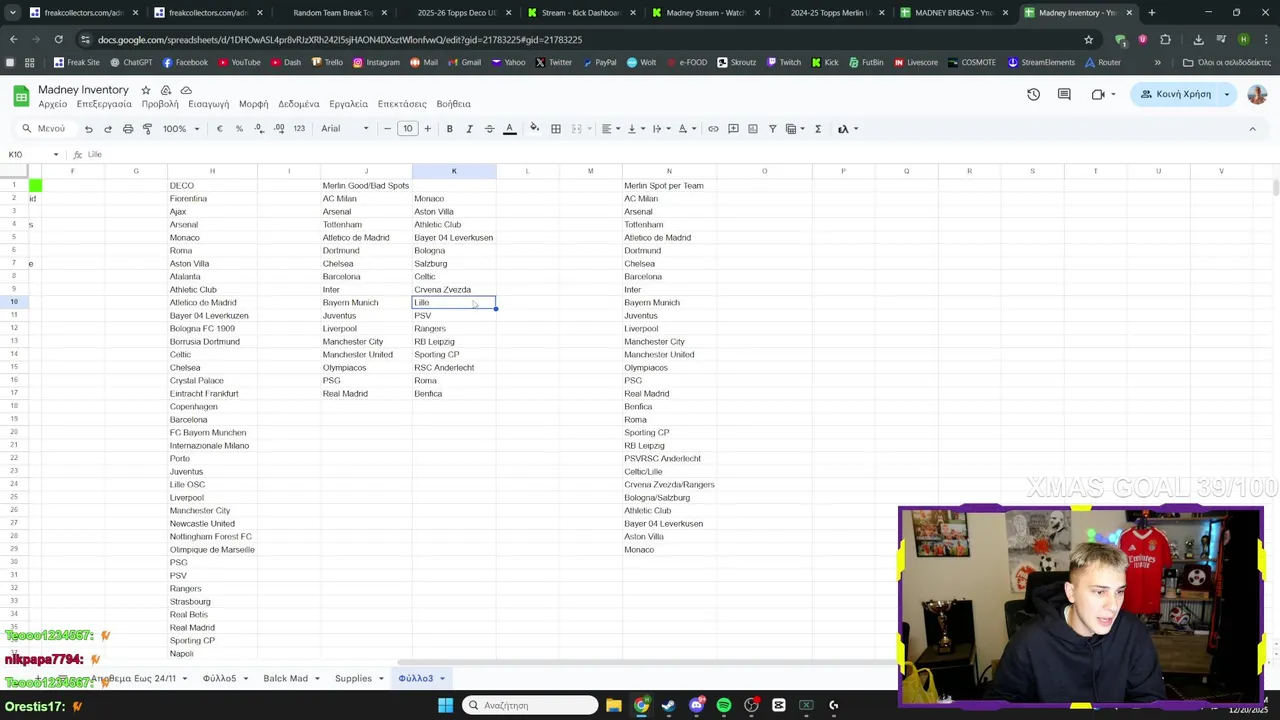1280x720 pixels.
Task: Click the Redo icon in the toolbar
Action: [x=108, y=129]
